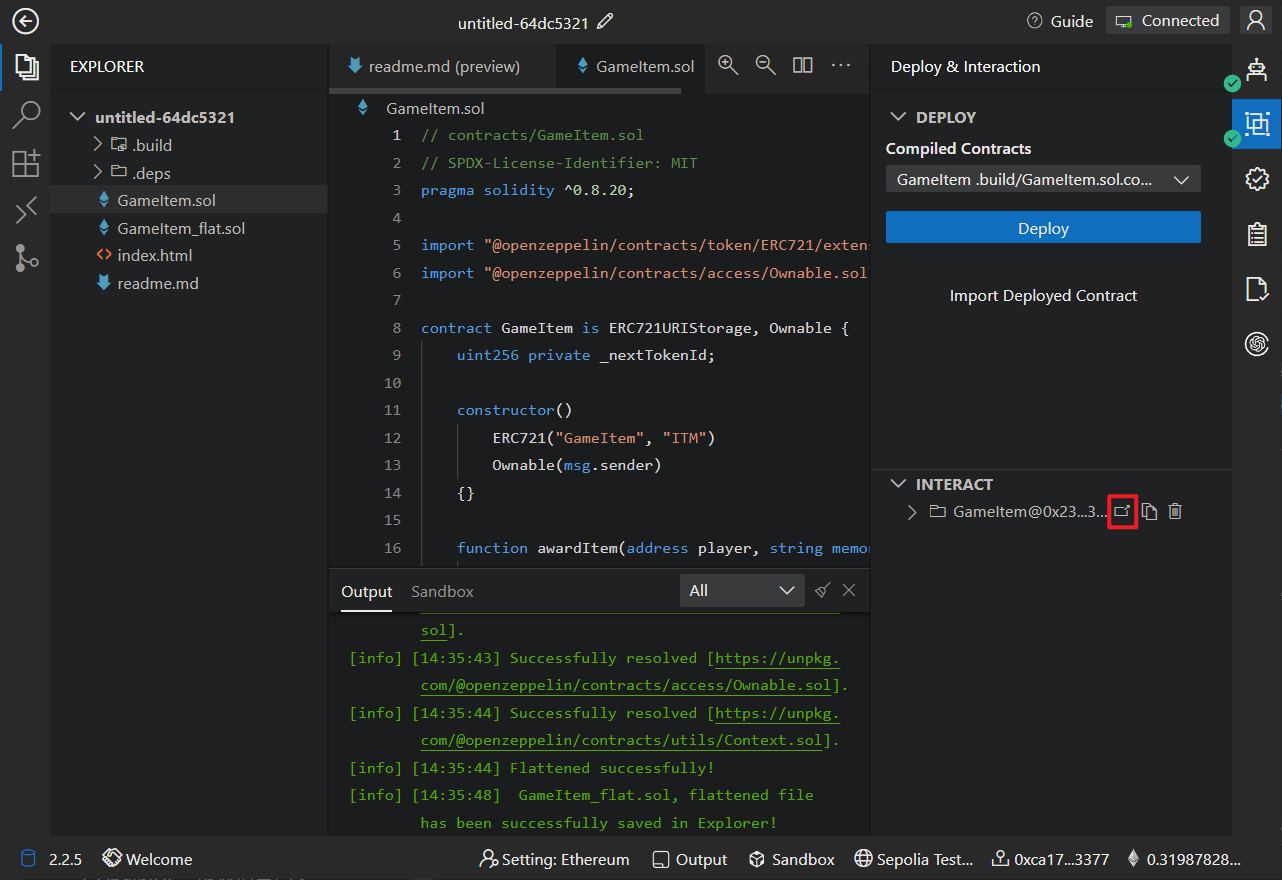Click the zoom in magnifier icon

728,65
